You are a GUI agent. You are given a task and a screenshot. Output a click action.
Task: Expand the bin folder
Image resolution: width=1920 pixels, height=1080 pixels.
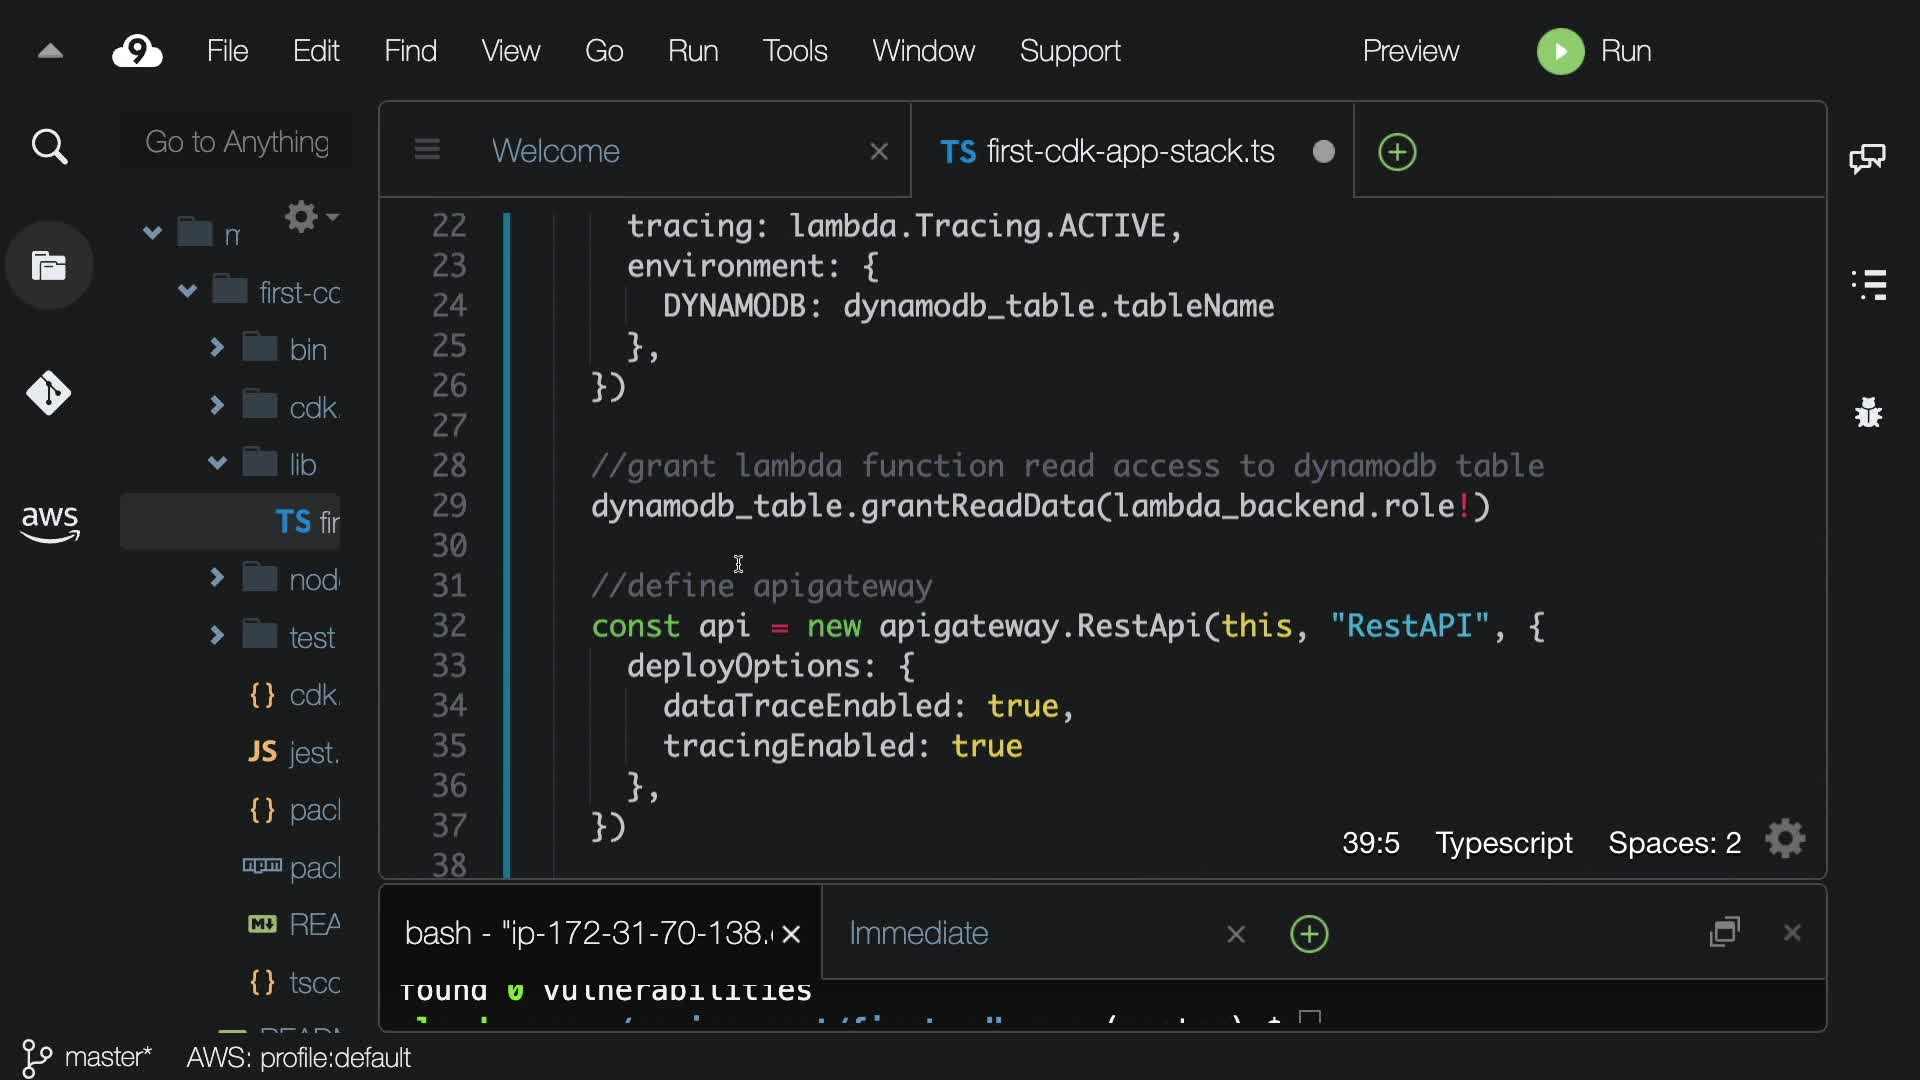point(217,348)
